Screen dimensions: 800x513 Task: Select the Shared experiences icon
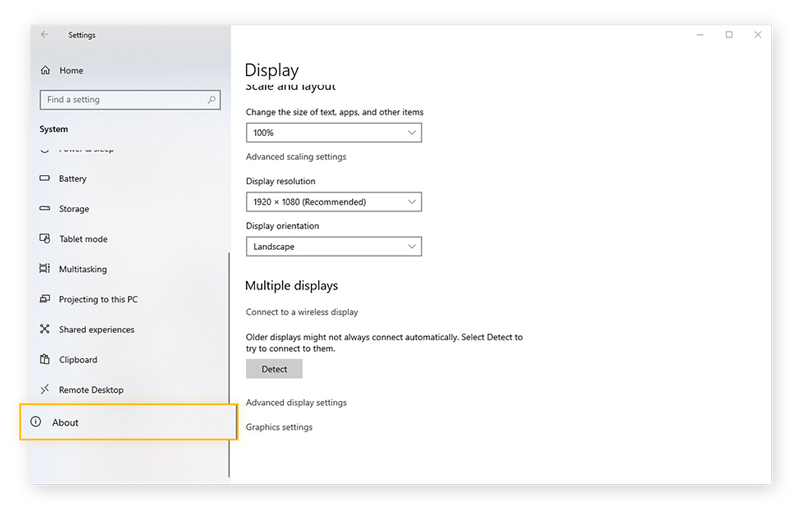(x=45, y=329)
